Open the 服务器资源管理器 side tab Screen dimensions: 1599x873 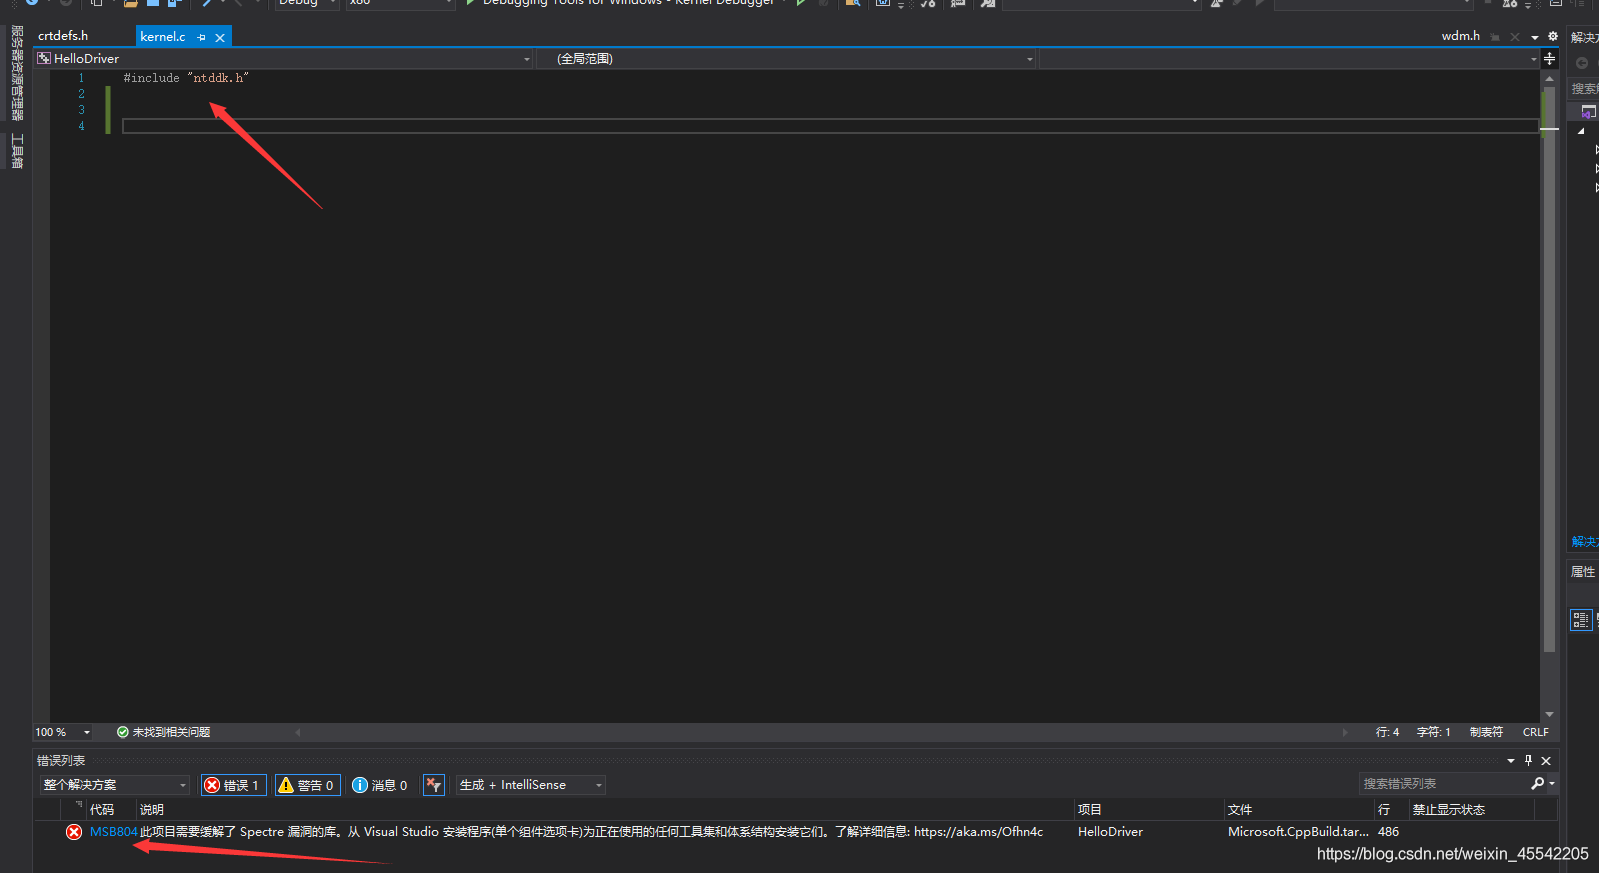point(17,73)
